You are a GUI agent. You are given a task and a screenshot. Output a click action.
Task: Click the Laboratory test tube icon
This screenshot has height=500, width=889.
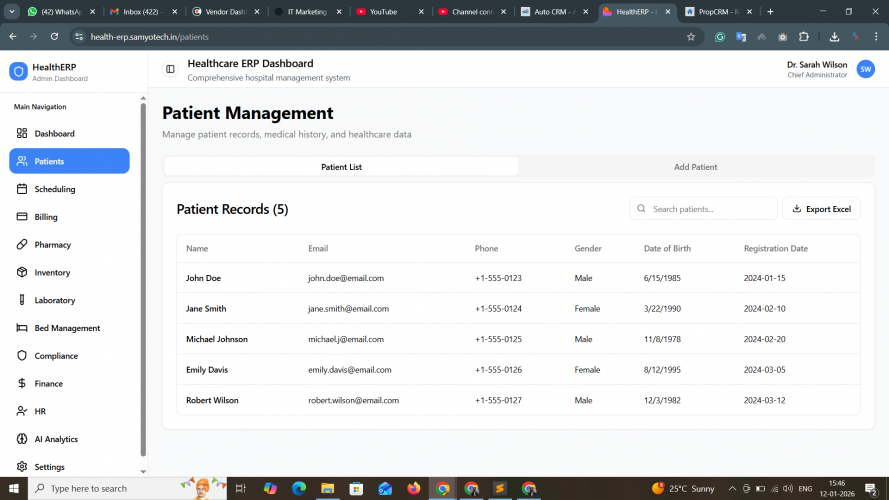tap(22, 300)
